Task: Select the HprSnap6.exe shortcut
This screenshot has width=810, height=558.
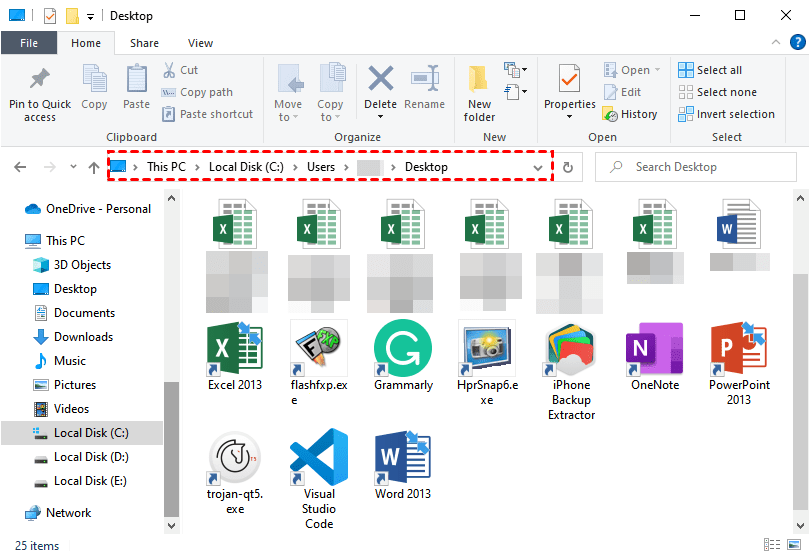Action: point(487,363)
